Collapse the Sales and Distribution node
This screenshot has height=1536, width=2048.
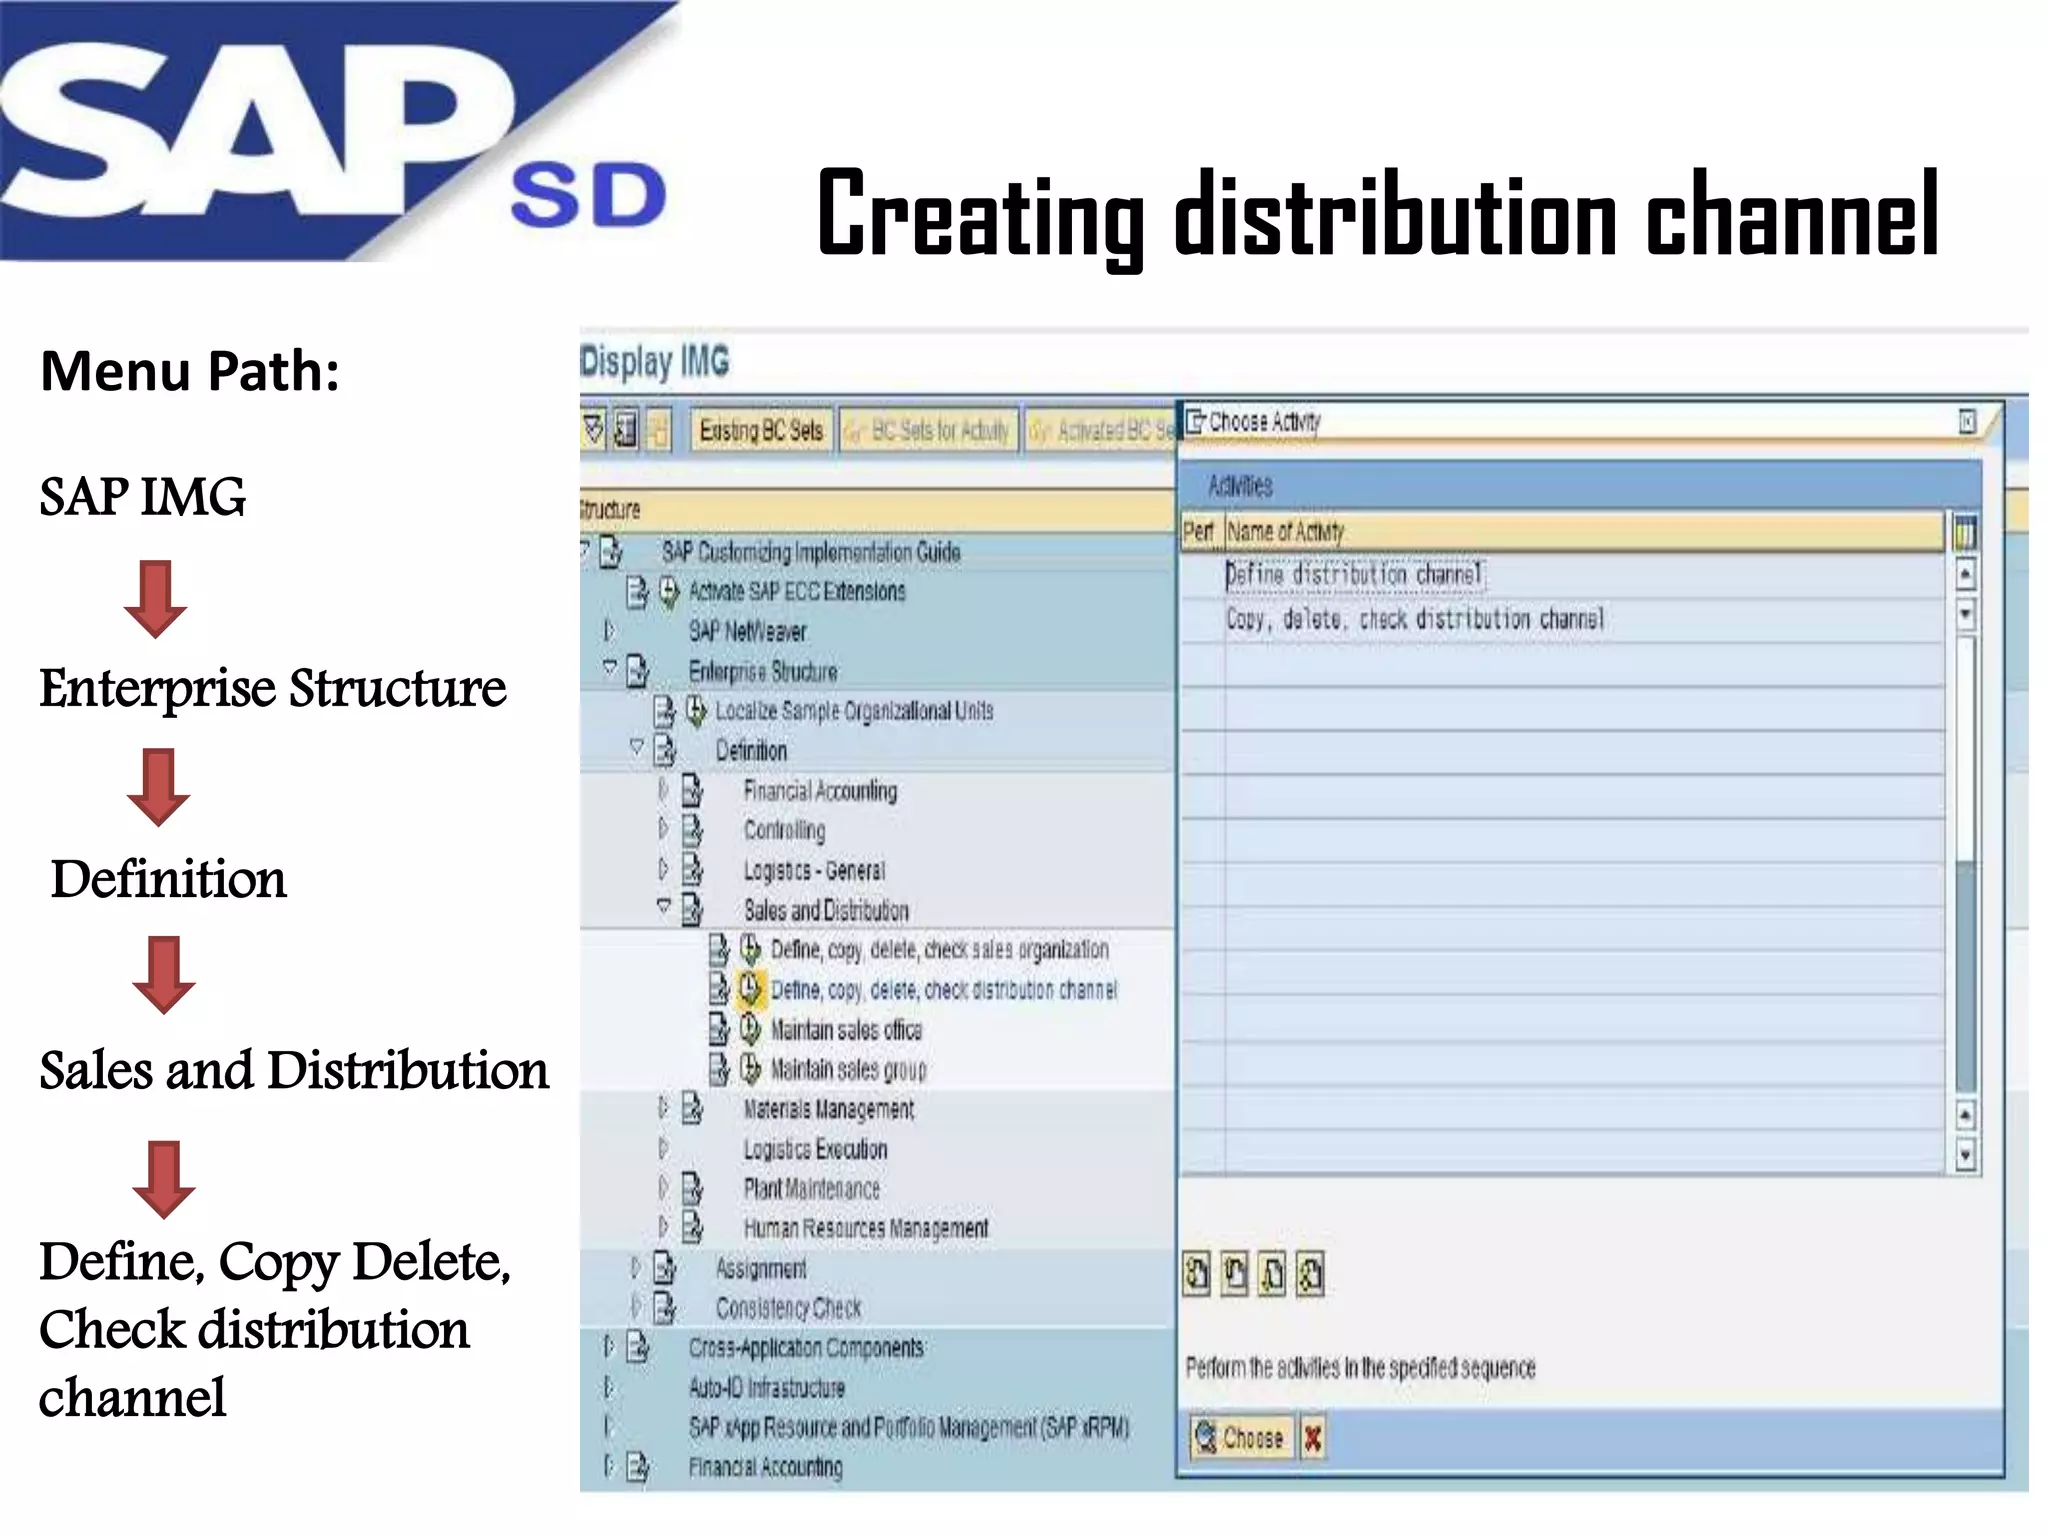click(663, 906)
